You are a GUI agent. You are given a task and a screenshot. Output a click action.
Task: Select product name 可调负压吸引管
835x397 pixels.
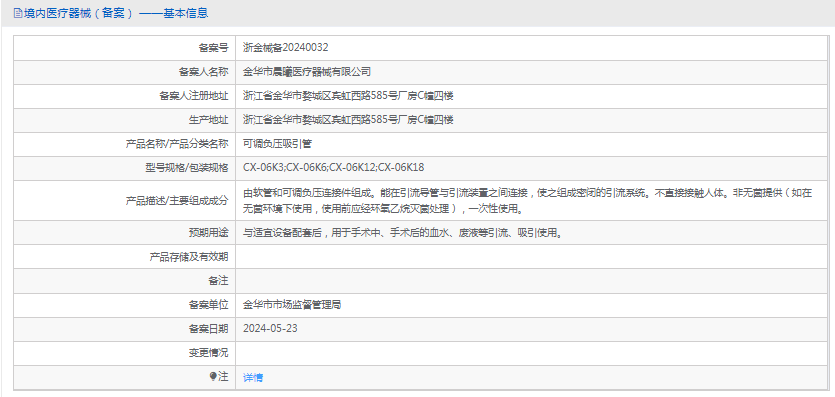(277, 144)
